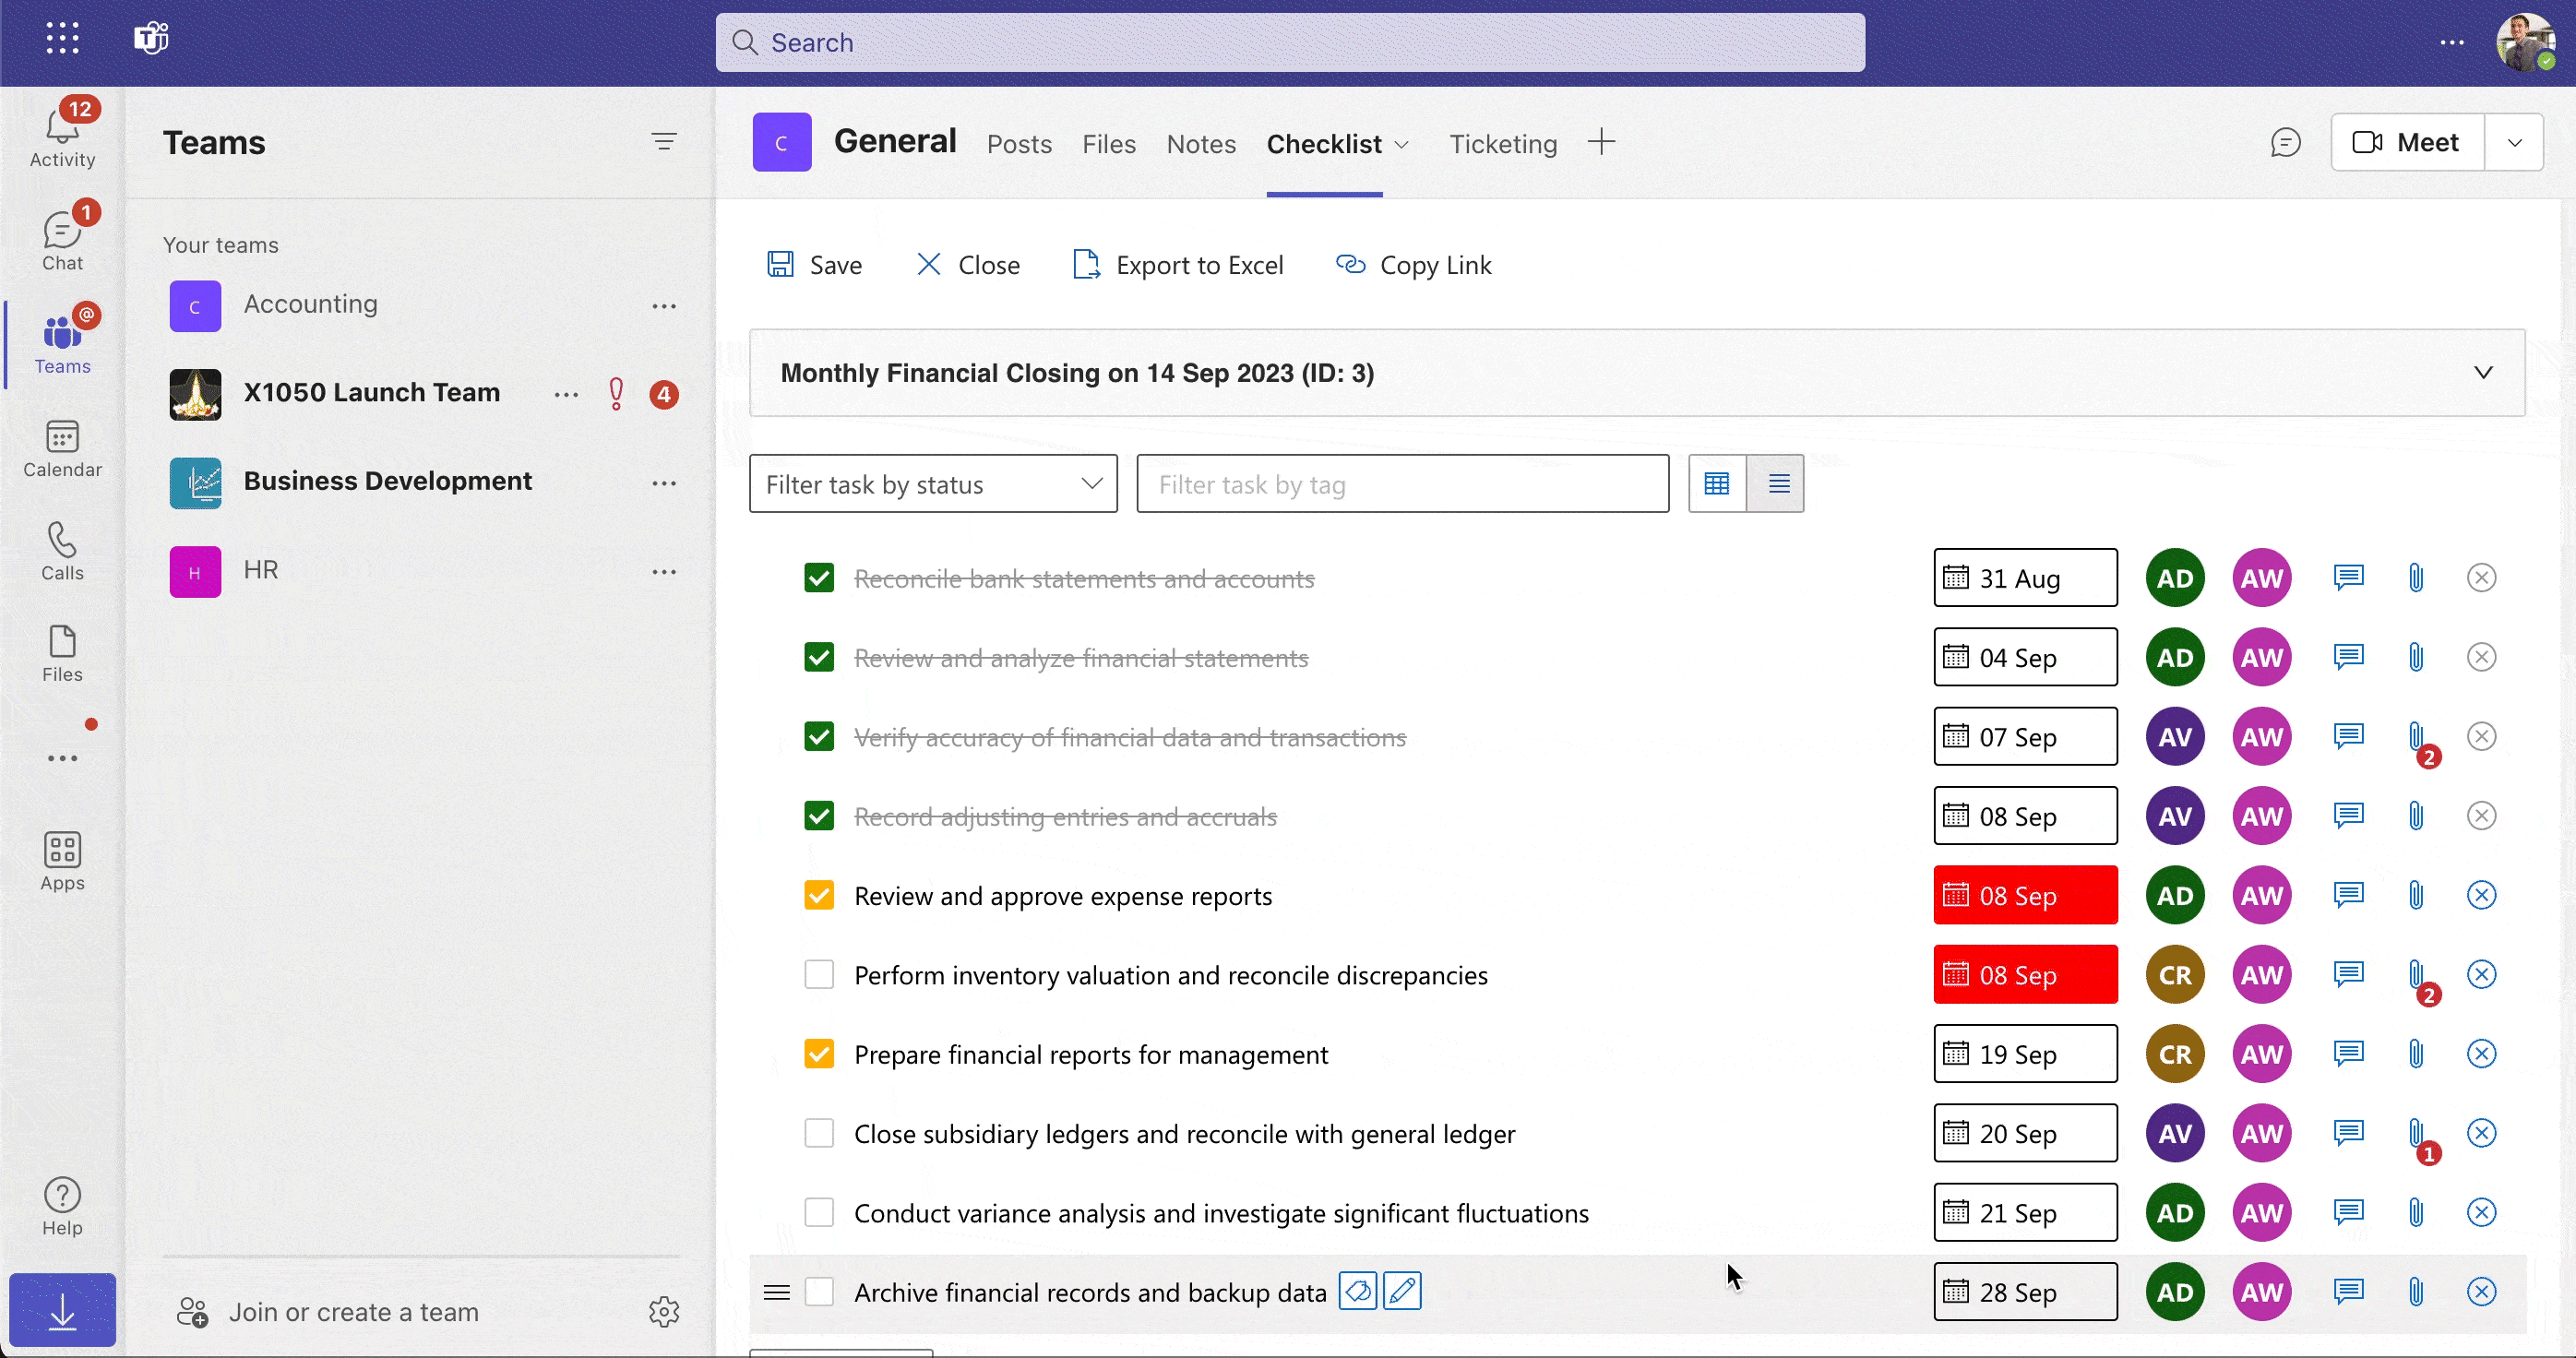
Task: Open comments for Reconcile bank statements task
Action: click(x=2349, y=578)
